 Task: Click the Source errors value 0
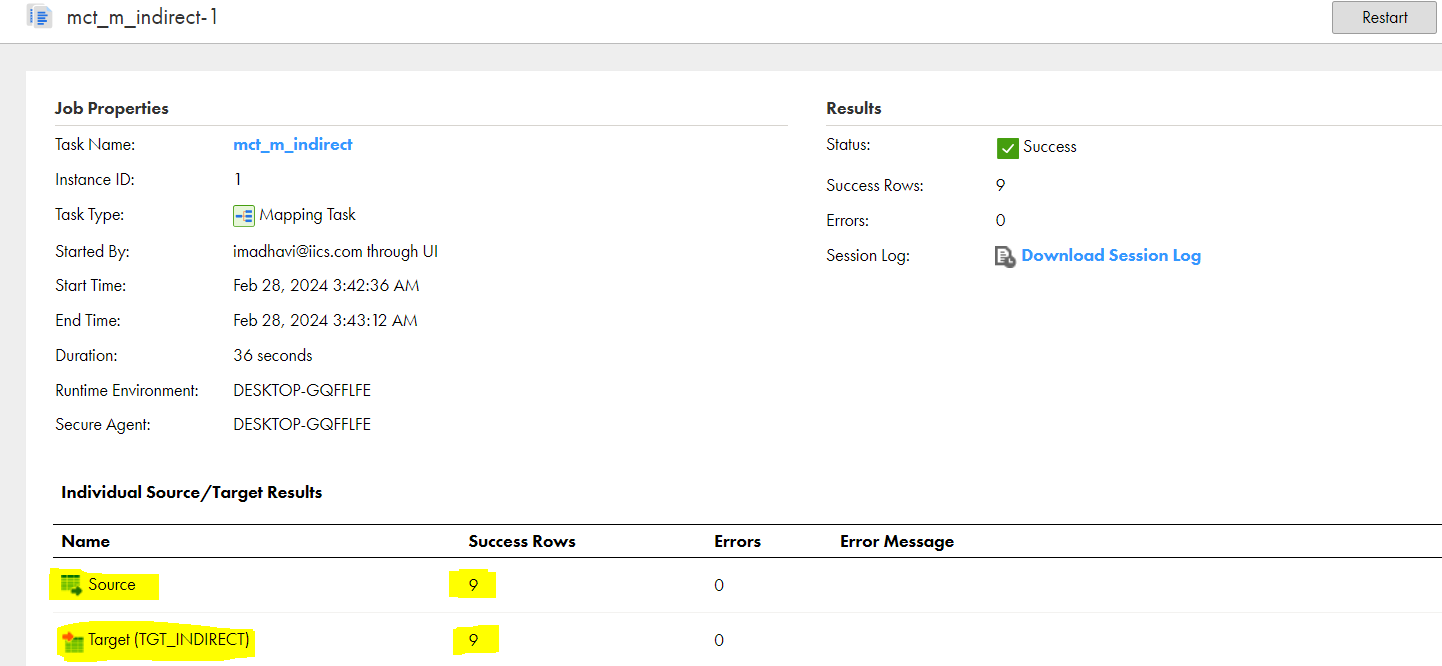pos(719,585)
